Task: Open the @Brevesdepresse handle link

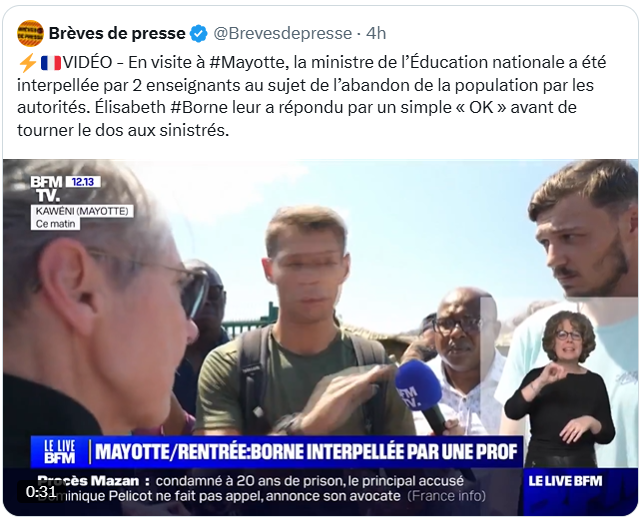Action: tap(283, 33)
